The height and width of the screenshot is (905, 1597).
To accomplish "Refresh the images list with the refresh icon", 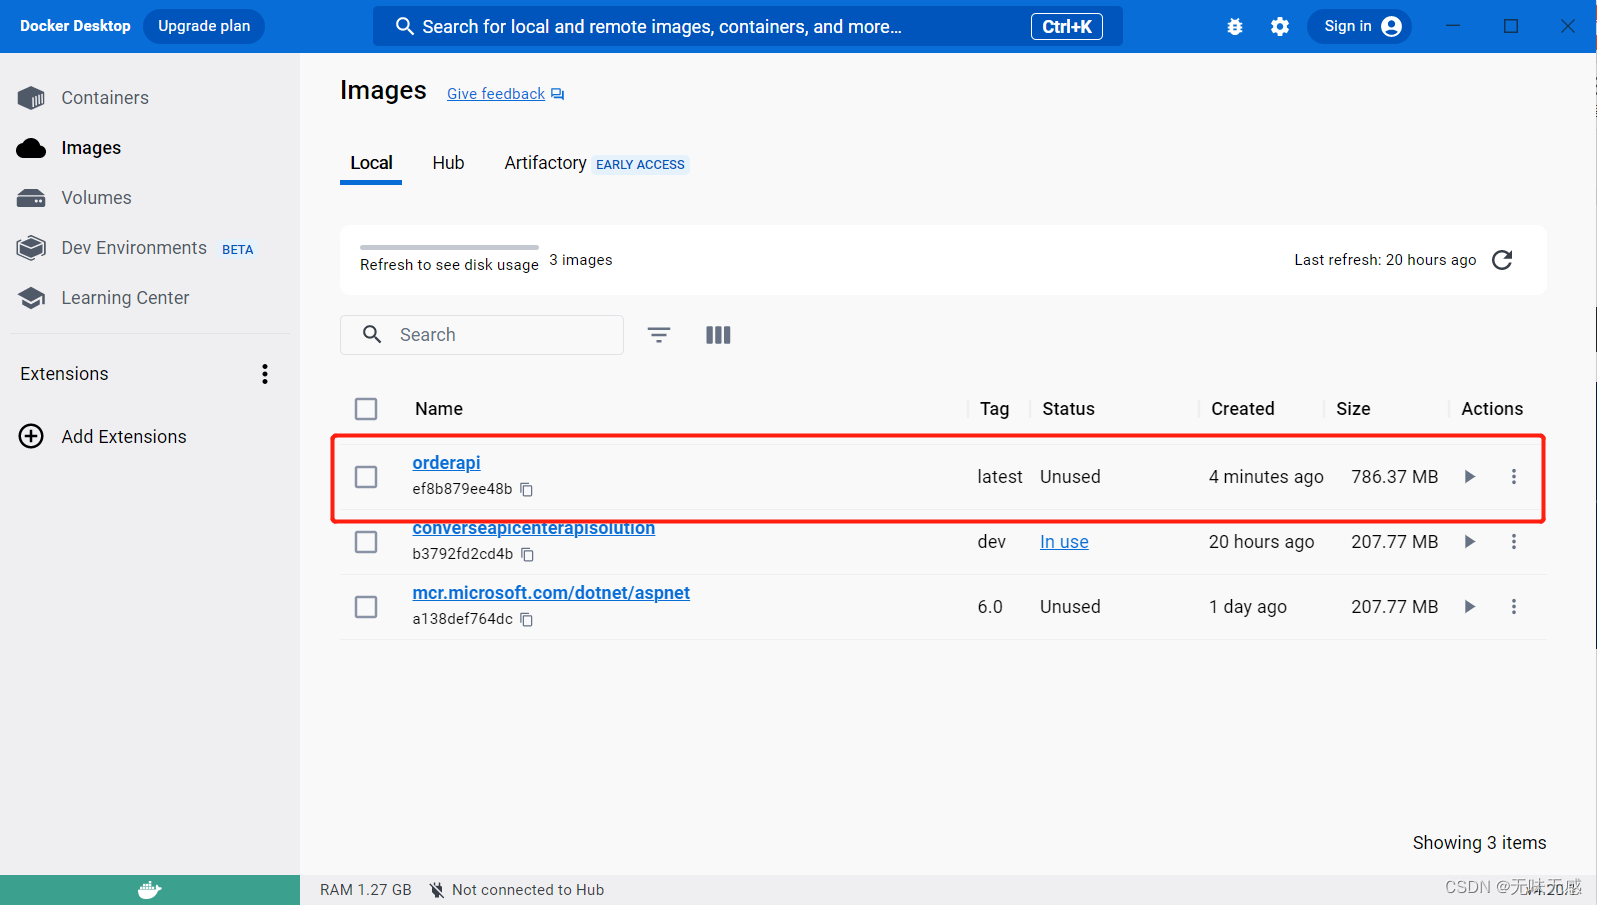I will point(1502,260).
